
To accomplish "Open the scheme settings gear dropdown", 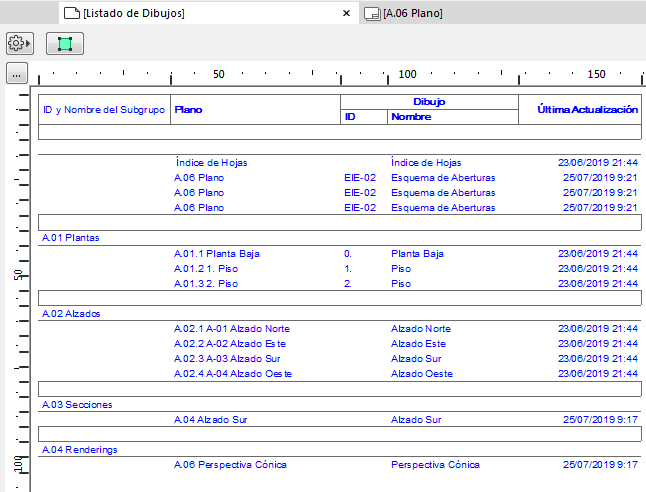I will 20,44.
